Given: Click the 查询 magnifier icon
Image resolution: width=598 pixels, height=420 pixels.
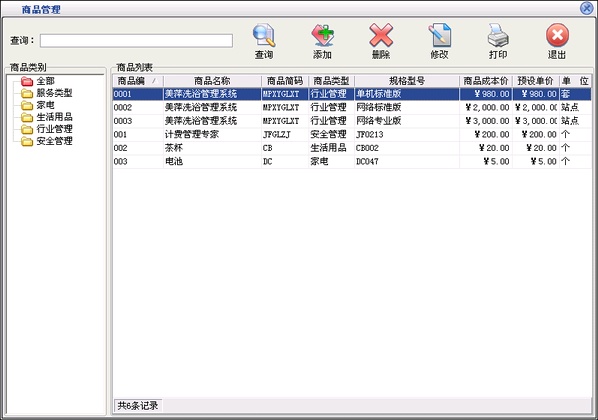Looking at the screenshot, I should point(264,35).
